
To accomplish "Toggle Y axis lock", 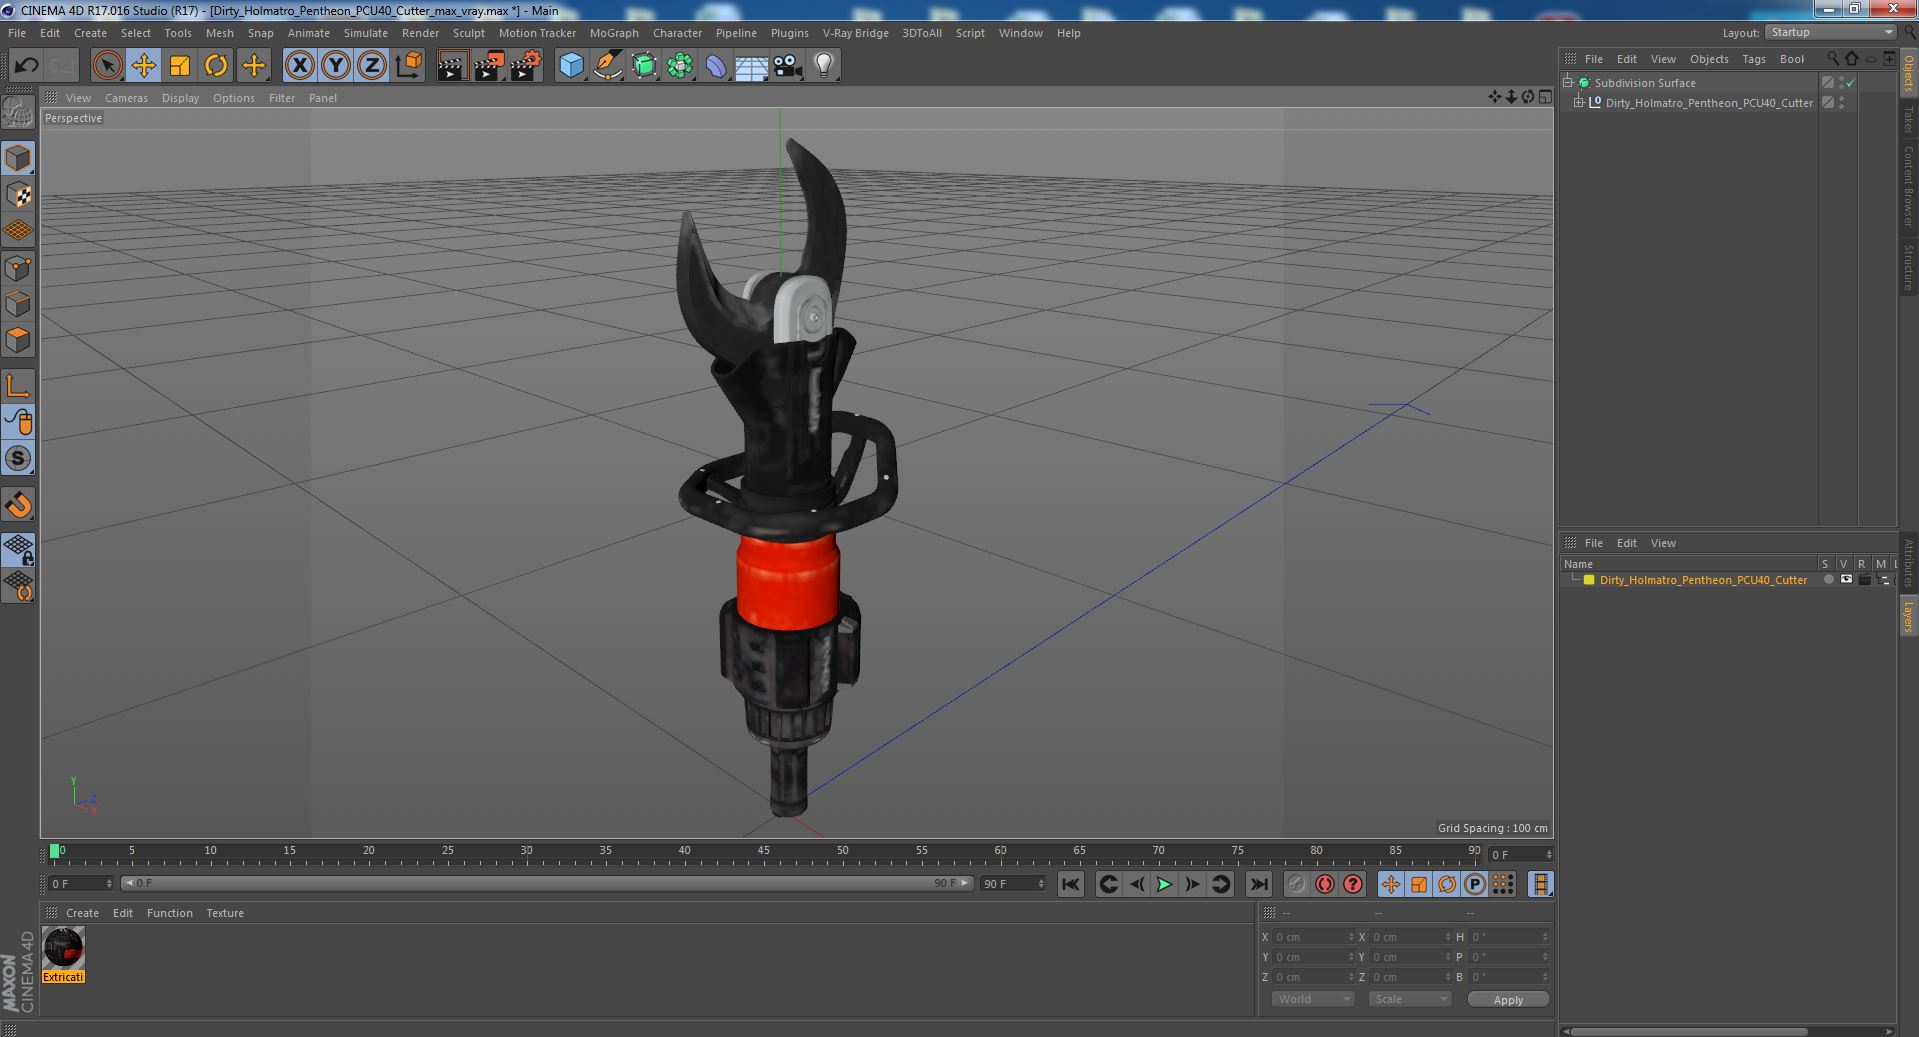I will [x=336, y=66].
